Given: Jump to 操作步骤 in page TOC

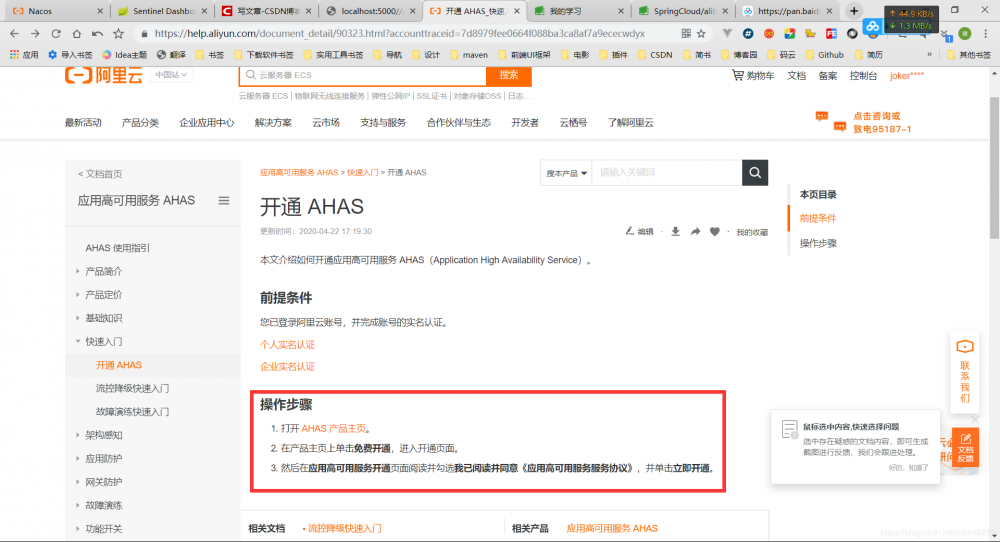Looking at the screenshot, I should pyautogui.click(x=818, y=243).
